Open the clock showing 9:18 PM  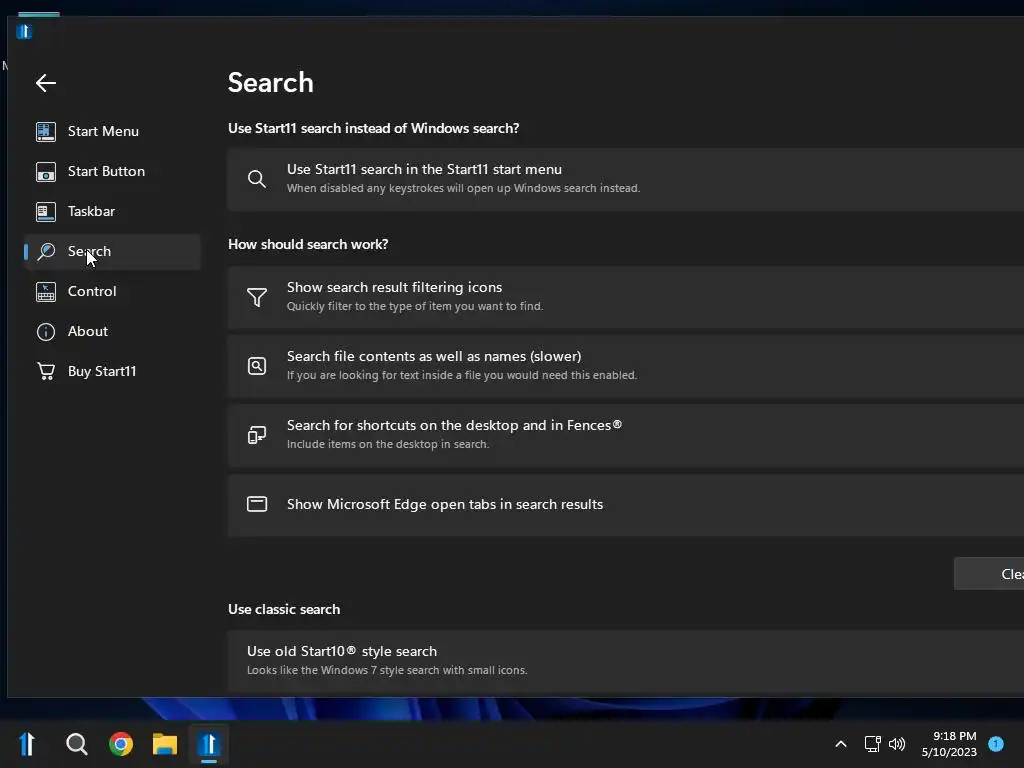(x=949, y=744)
